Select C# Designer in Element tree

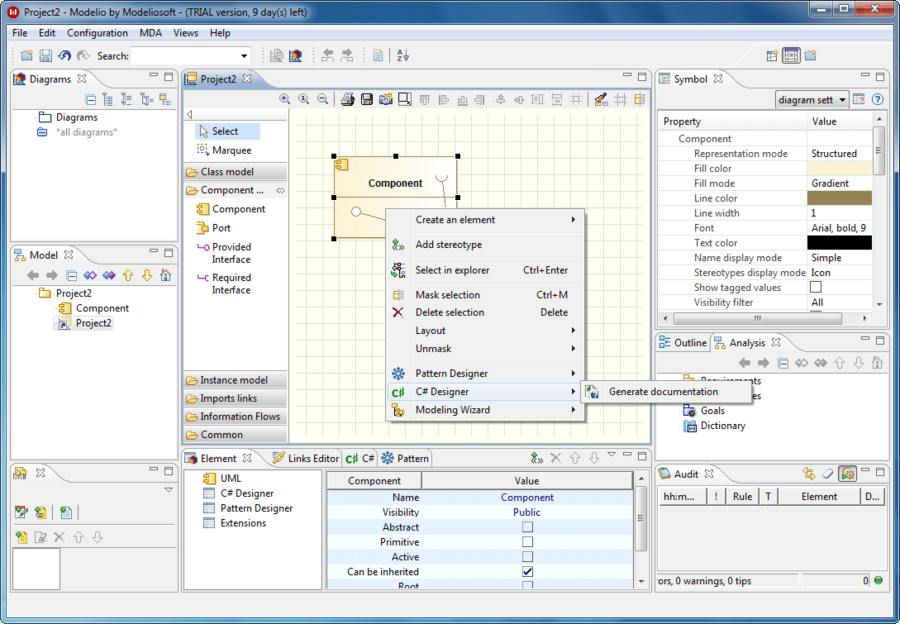click(239, 493)
